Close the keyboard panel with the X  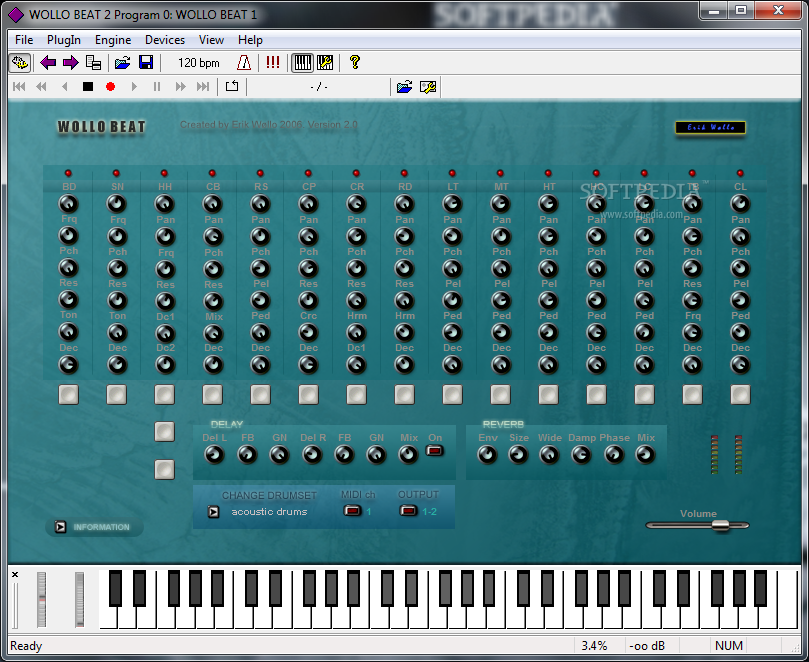(15, 574)
